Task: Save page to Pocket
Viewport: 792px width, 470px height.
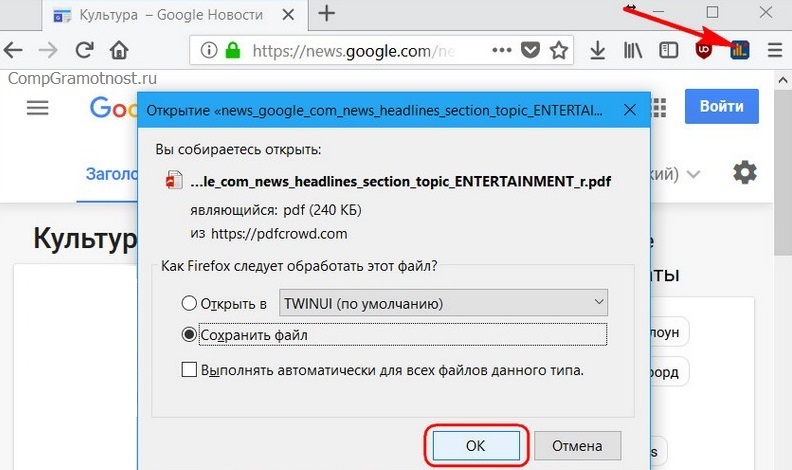Action: [530, 50]
